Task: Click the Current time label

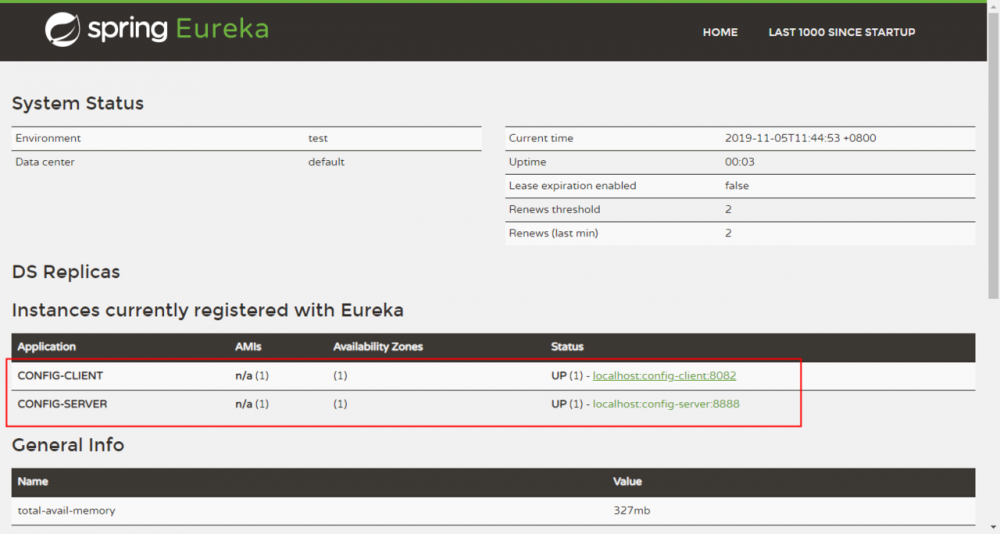Action: pyautogui.click(x=541, y=138)
